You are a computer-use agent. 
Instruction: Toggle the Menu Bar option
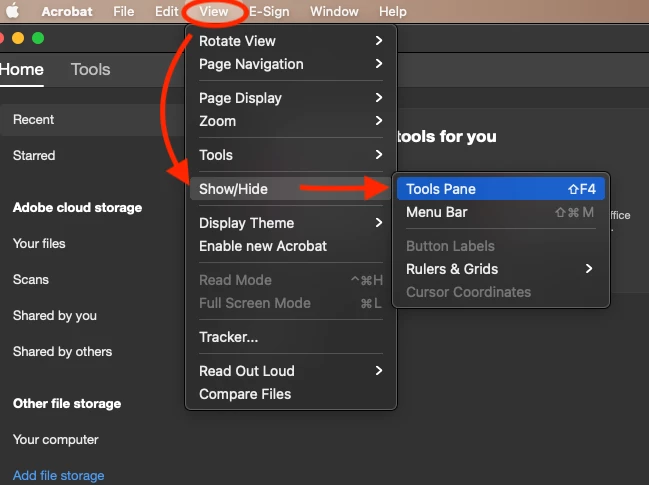(500, 212)
